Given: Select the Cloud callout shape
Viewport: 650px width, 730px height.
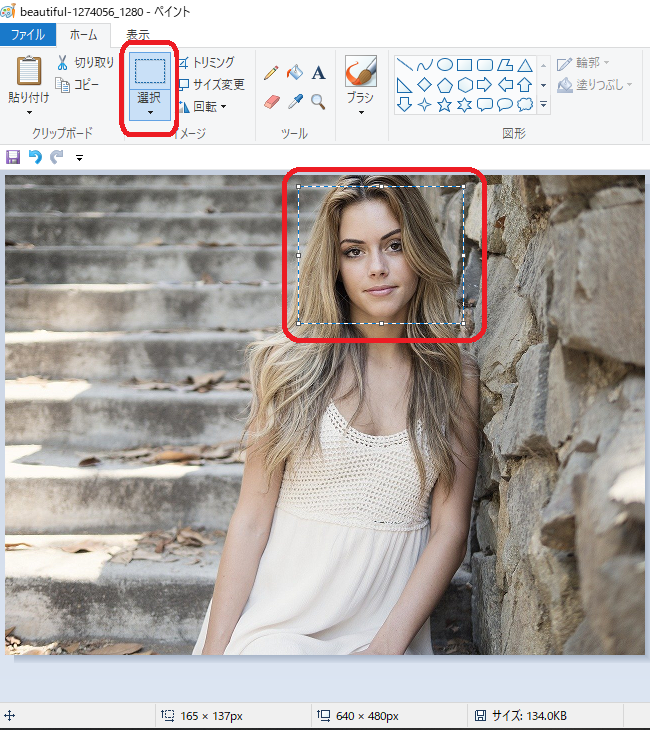Looking at the screenshot, I should tap(525, 104).
